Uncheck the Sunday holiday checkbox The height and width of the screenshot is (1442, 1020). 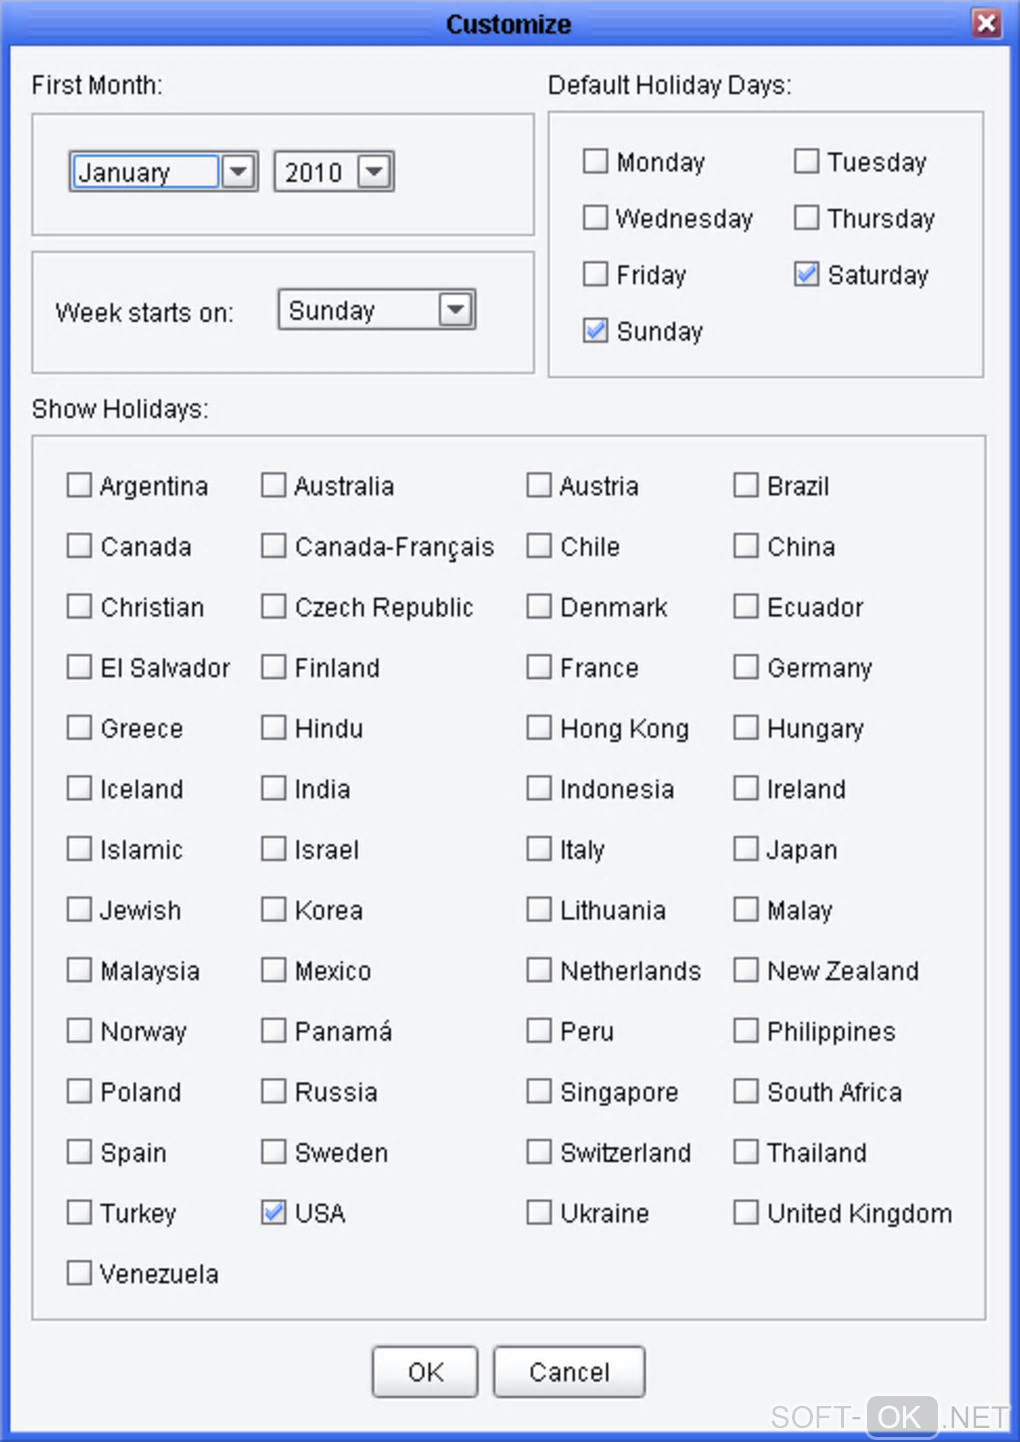[596, 330]
